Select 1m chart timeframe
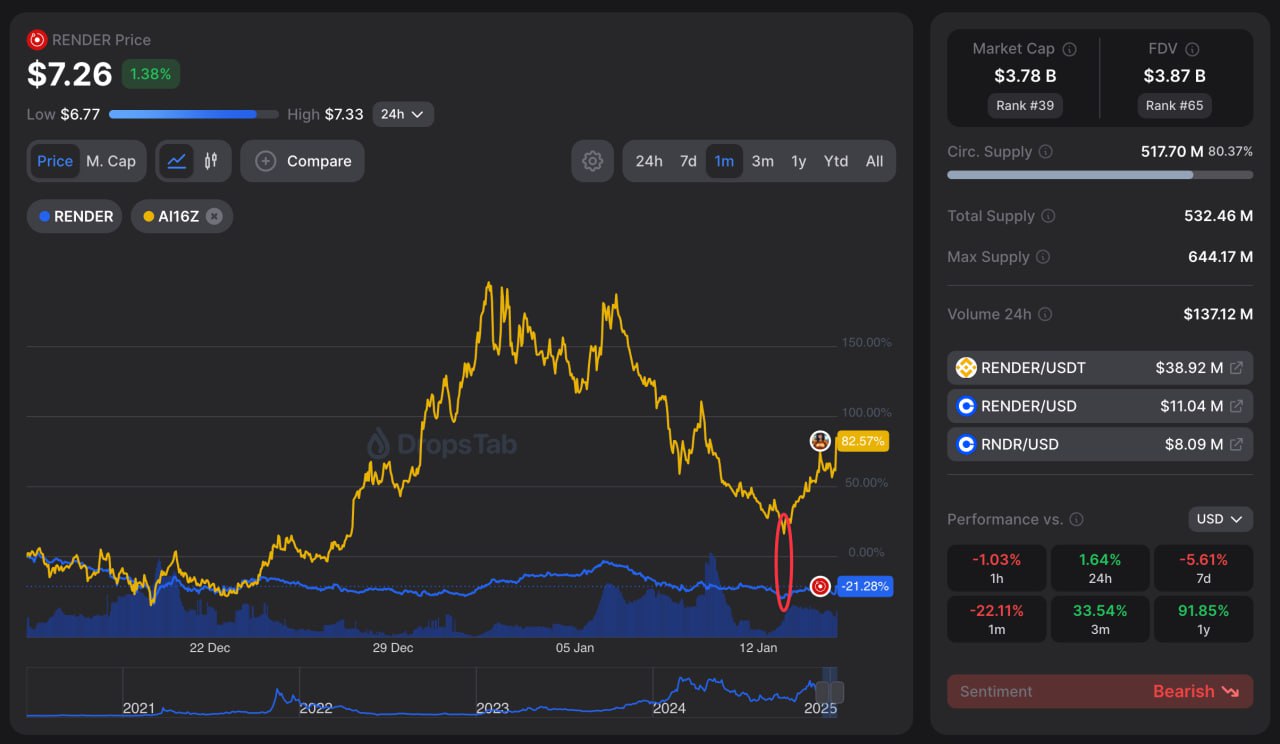 tap(724, 161)
